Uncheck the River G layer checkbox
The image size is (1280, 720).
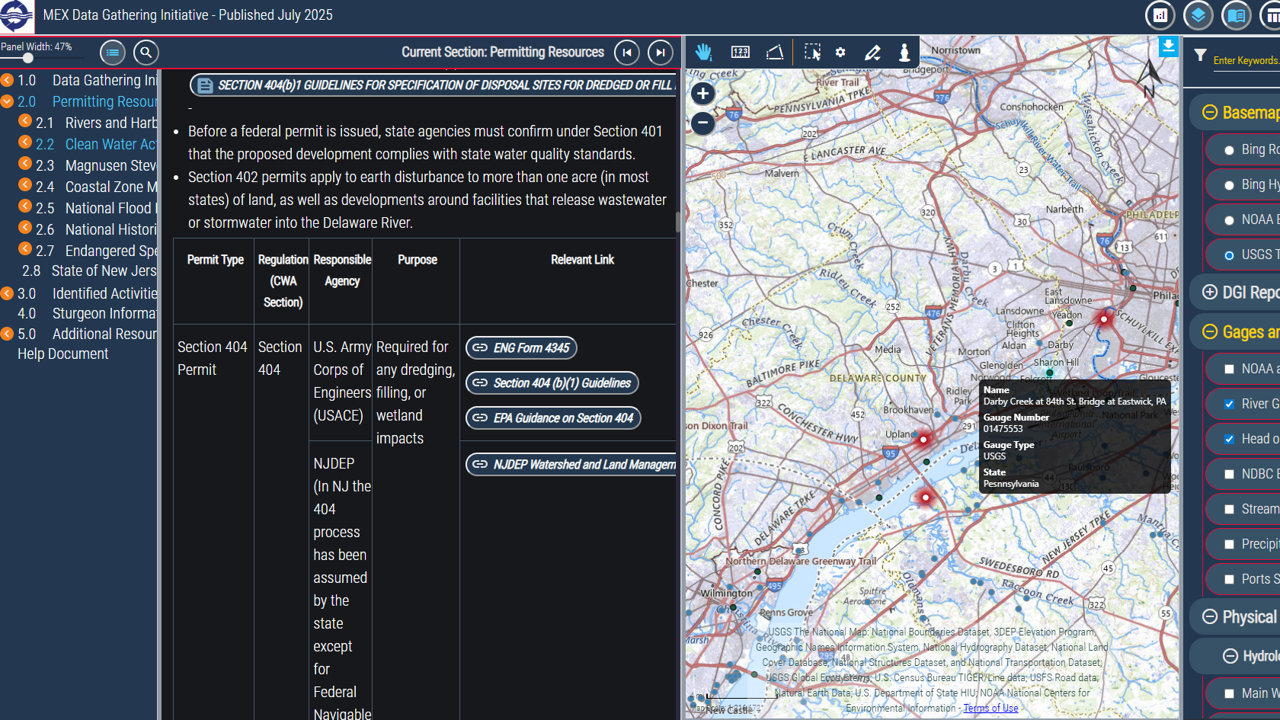click(x=1229, y=404)
